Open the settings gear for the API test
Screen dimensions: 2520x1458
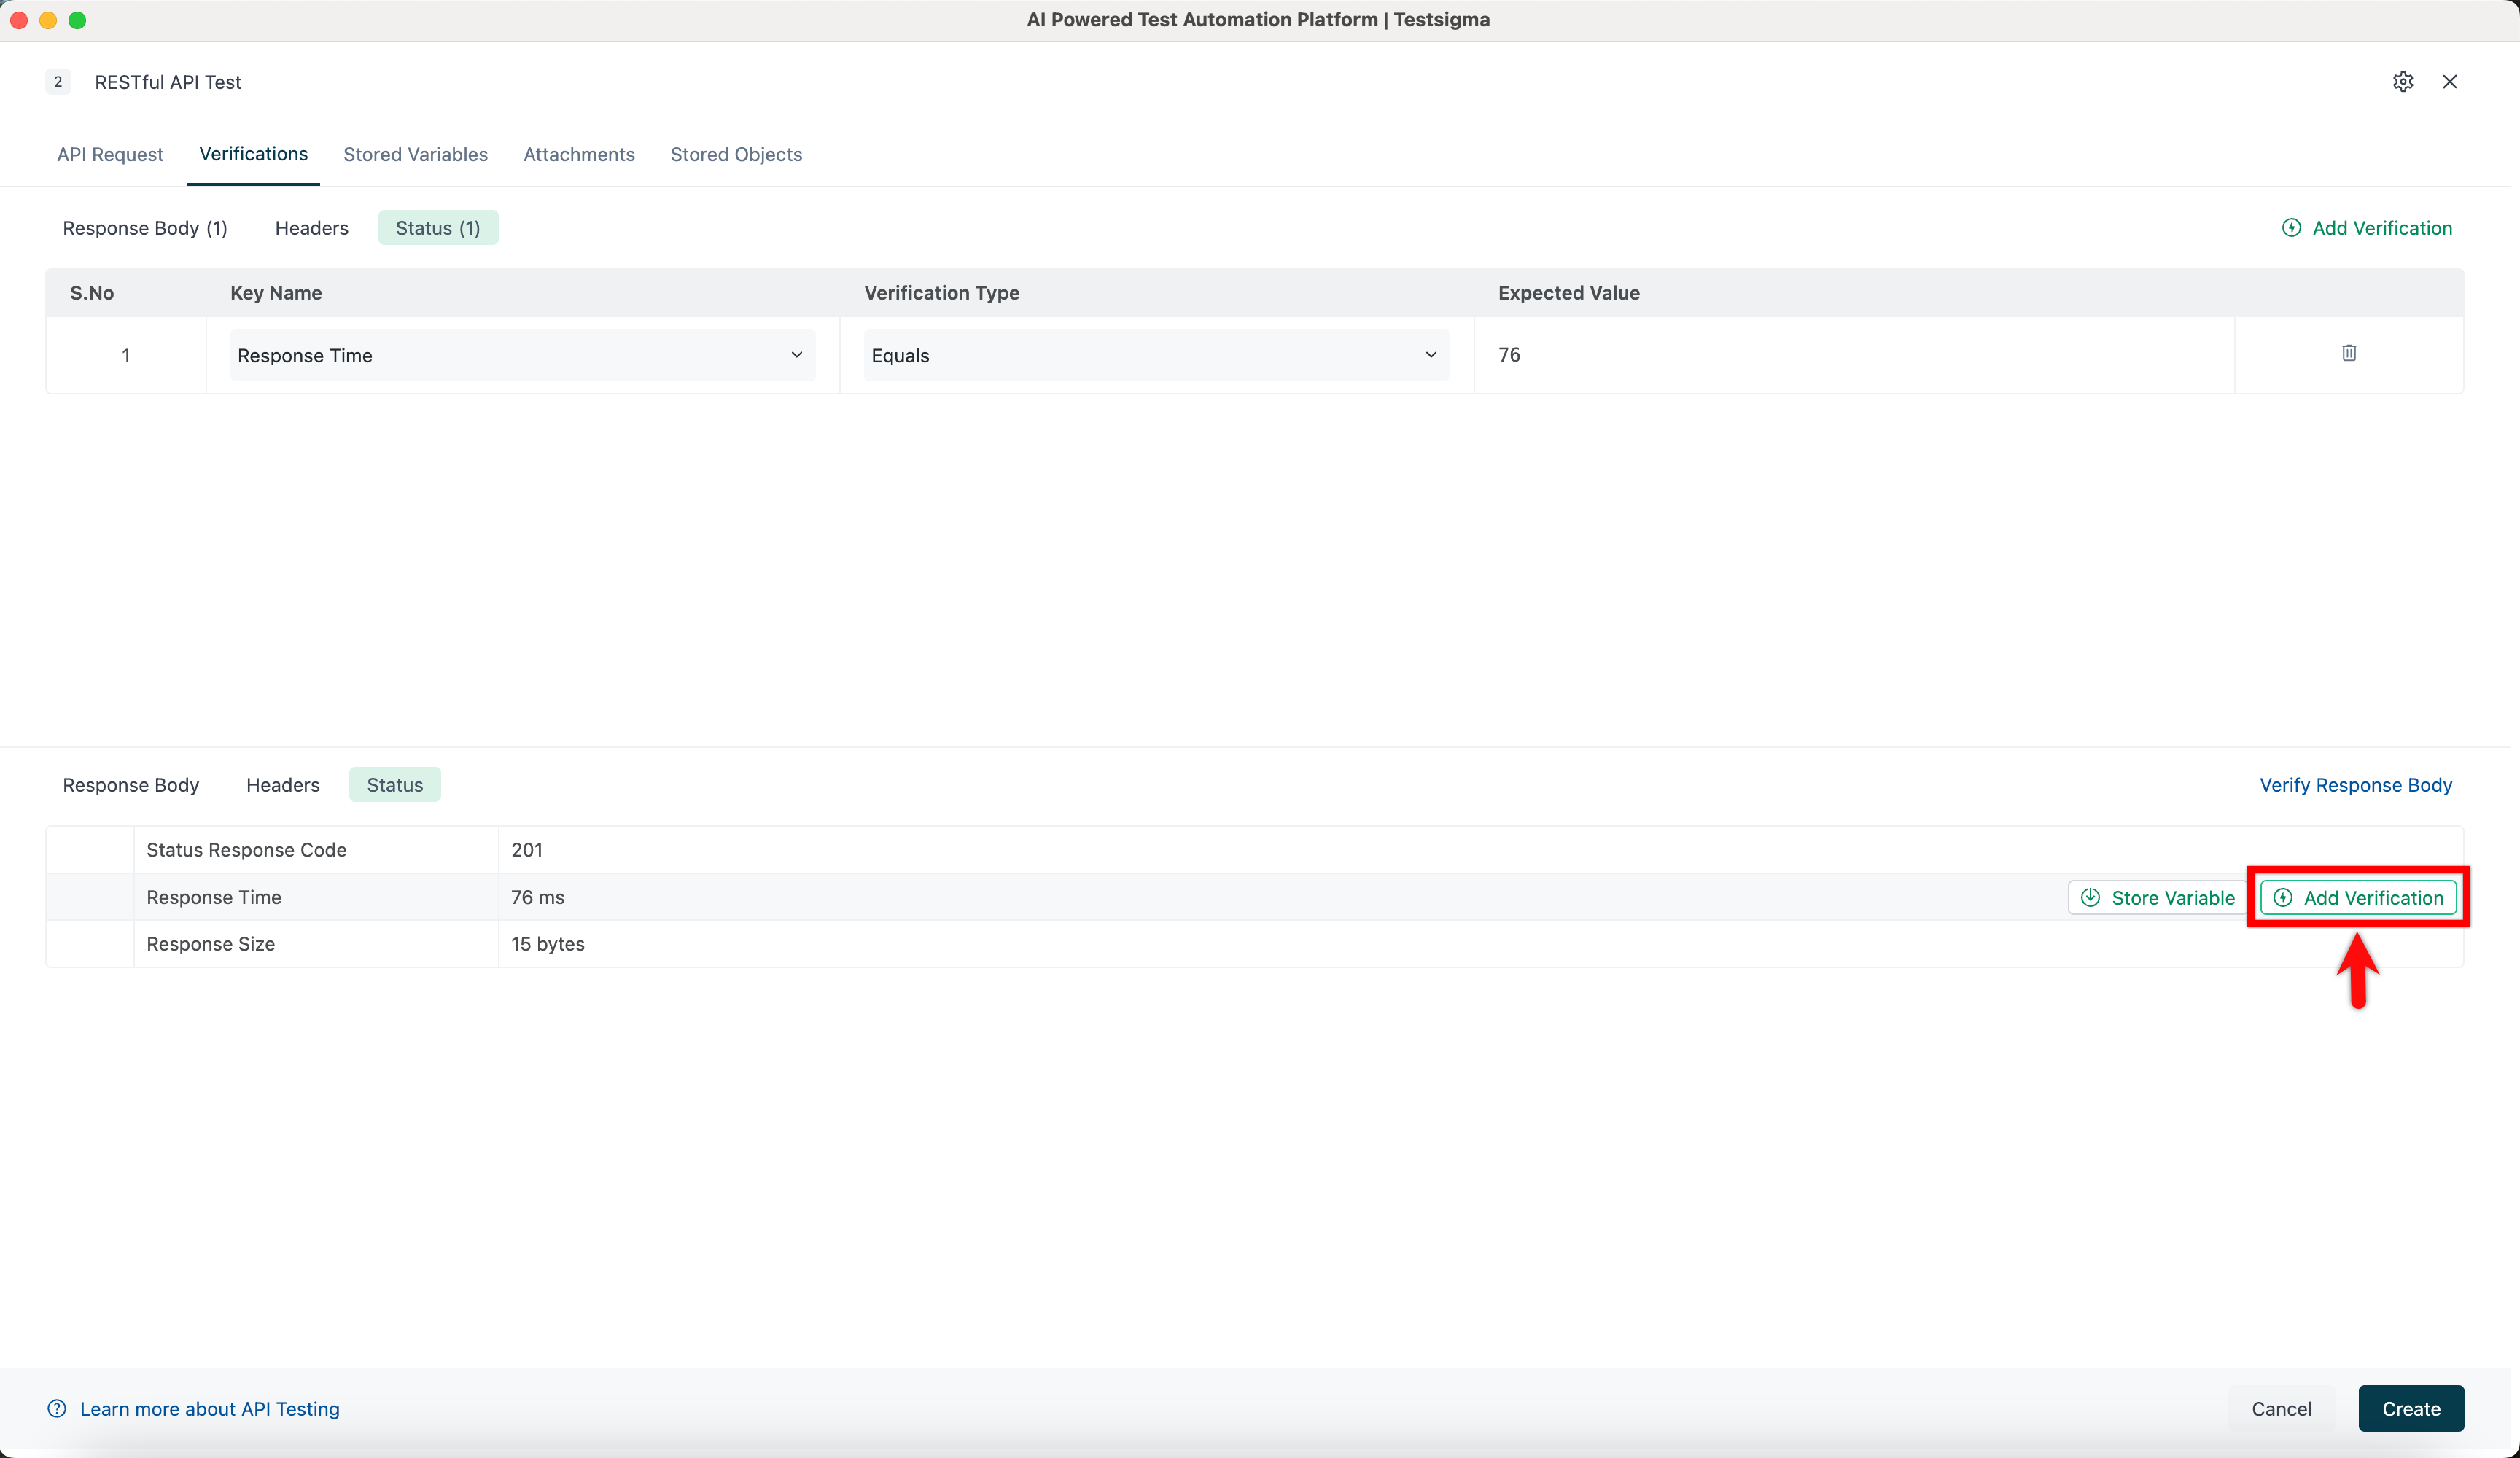point(2404,82)
